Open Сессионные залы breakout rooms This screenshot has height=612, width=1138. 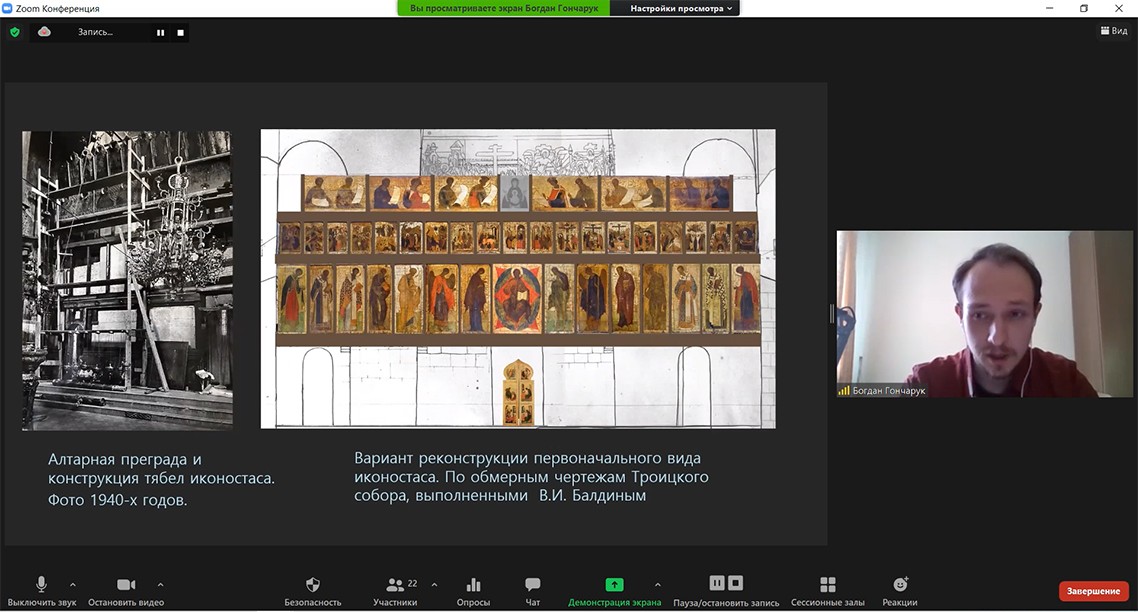click(x=827, y=591)
